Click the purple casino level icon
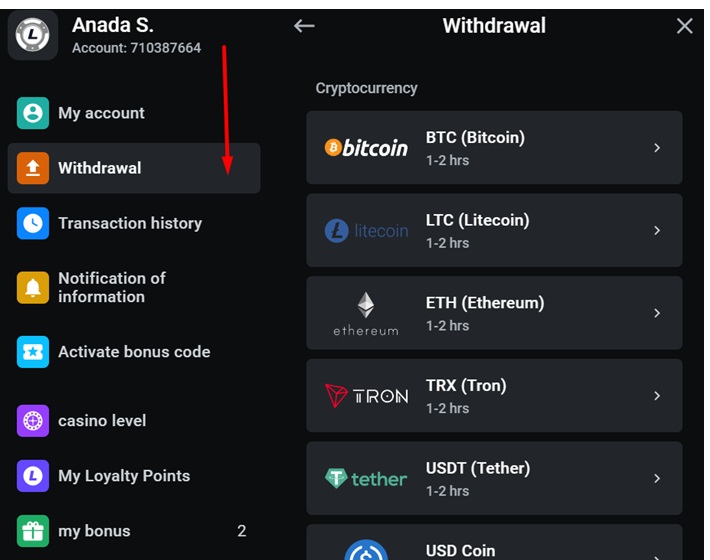710x560 pixels. 33,421
